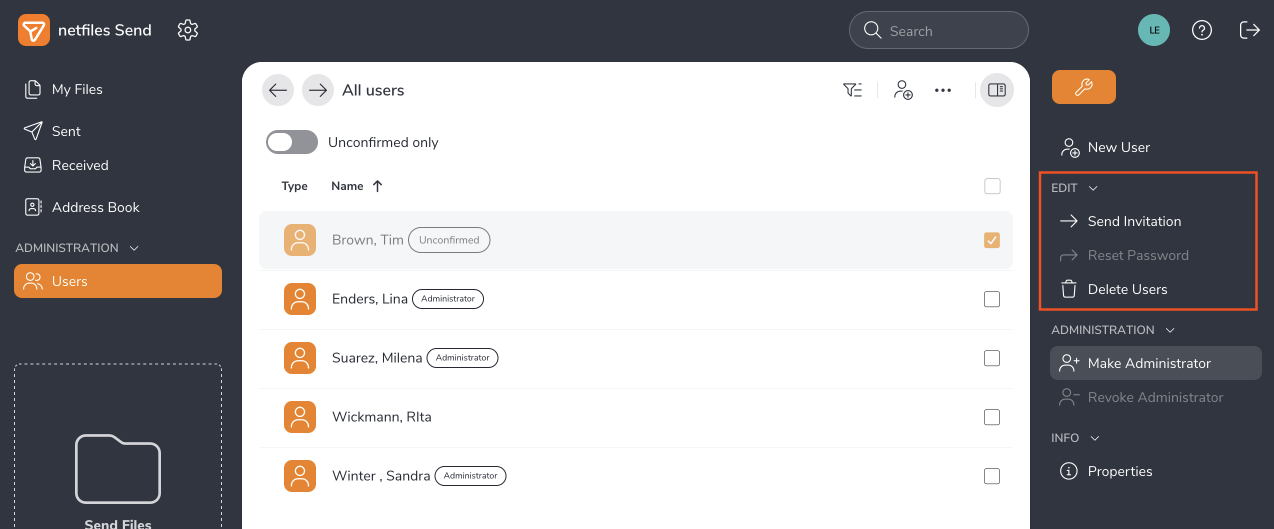Open Address Book in the sidebar
The height and width of the screenshot is (529, 1274).
(95, 207)
